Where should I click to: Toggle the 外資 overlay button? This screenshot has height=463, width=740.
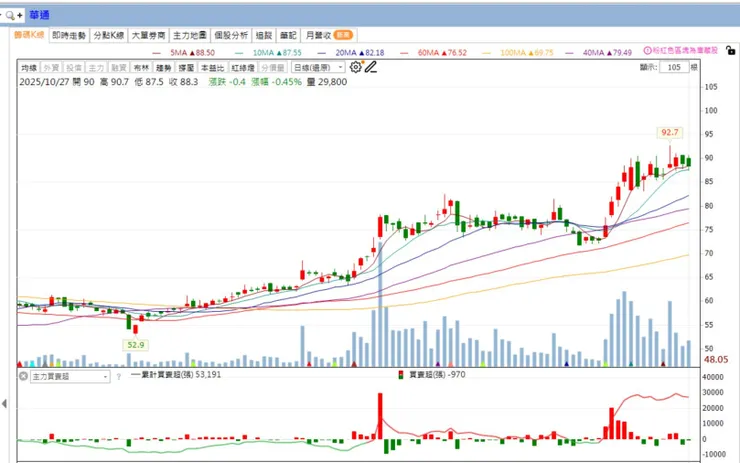coord(51,68)
